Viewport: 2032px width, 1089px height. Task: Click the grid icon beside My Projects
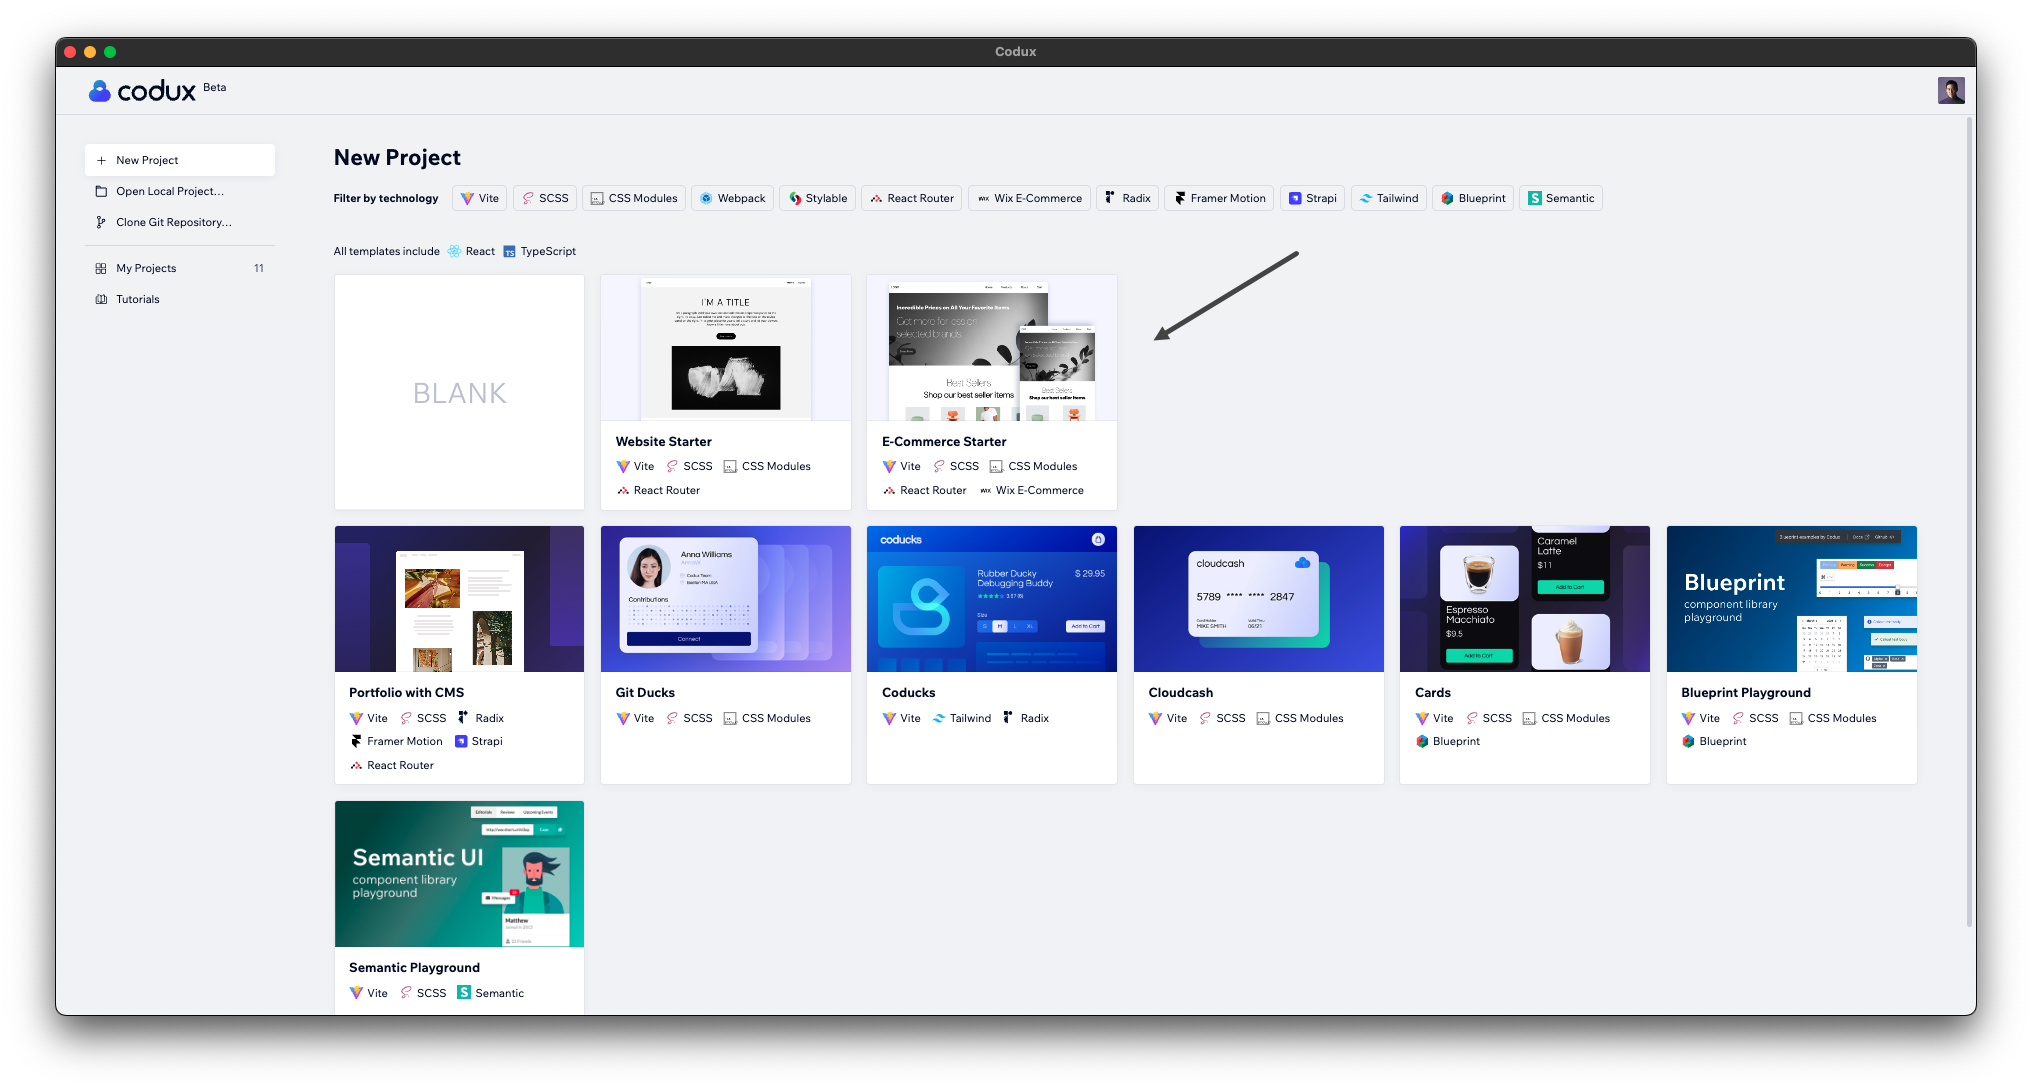[x=101, y=268]
